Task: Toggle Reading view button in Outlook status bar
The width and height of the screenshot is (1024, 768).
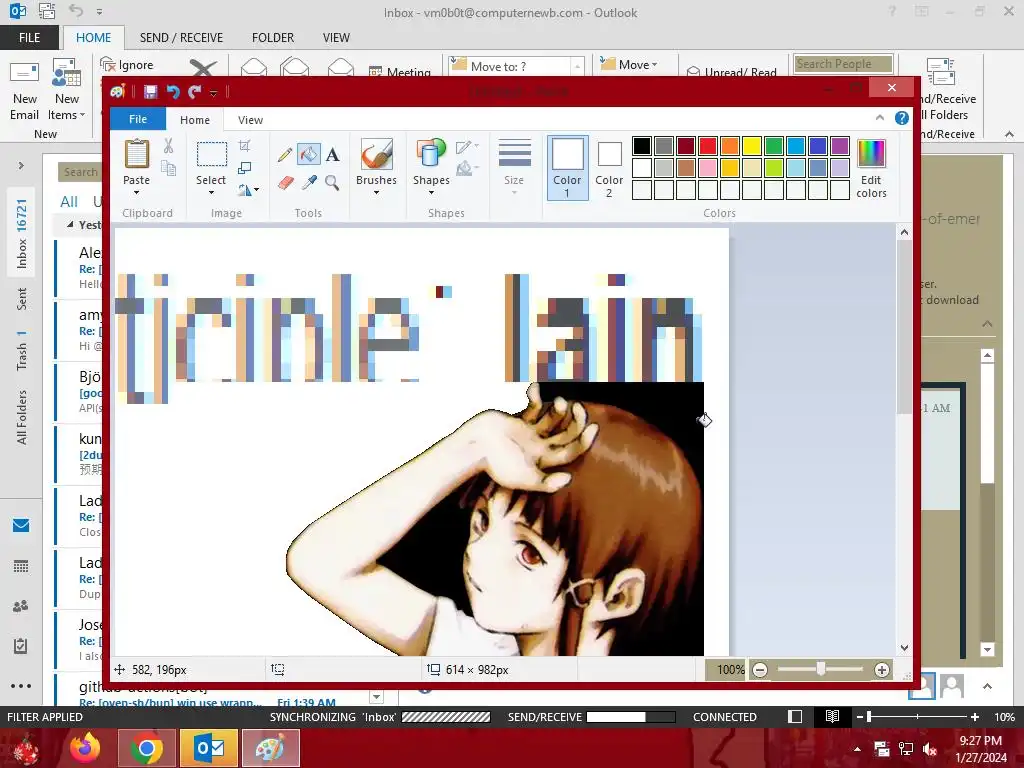Action: [x=832, y=716]
